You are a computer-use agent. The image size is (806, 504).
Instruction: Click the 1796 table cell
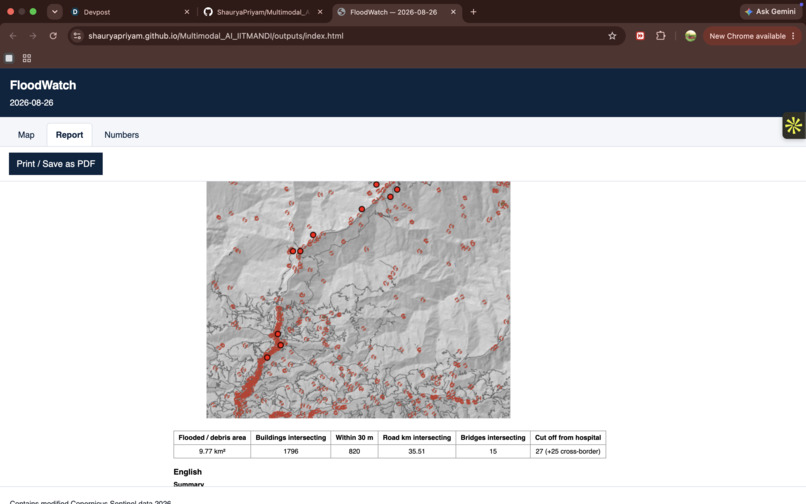coord(290,452)
